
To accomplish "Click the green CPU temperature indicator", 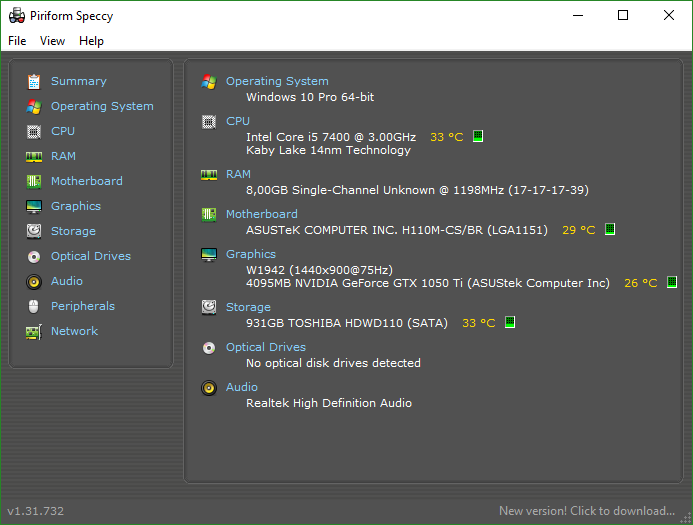I will (x=478, y=136).
